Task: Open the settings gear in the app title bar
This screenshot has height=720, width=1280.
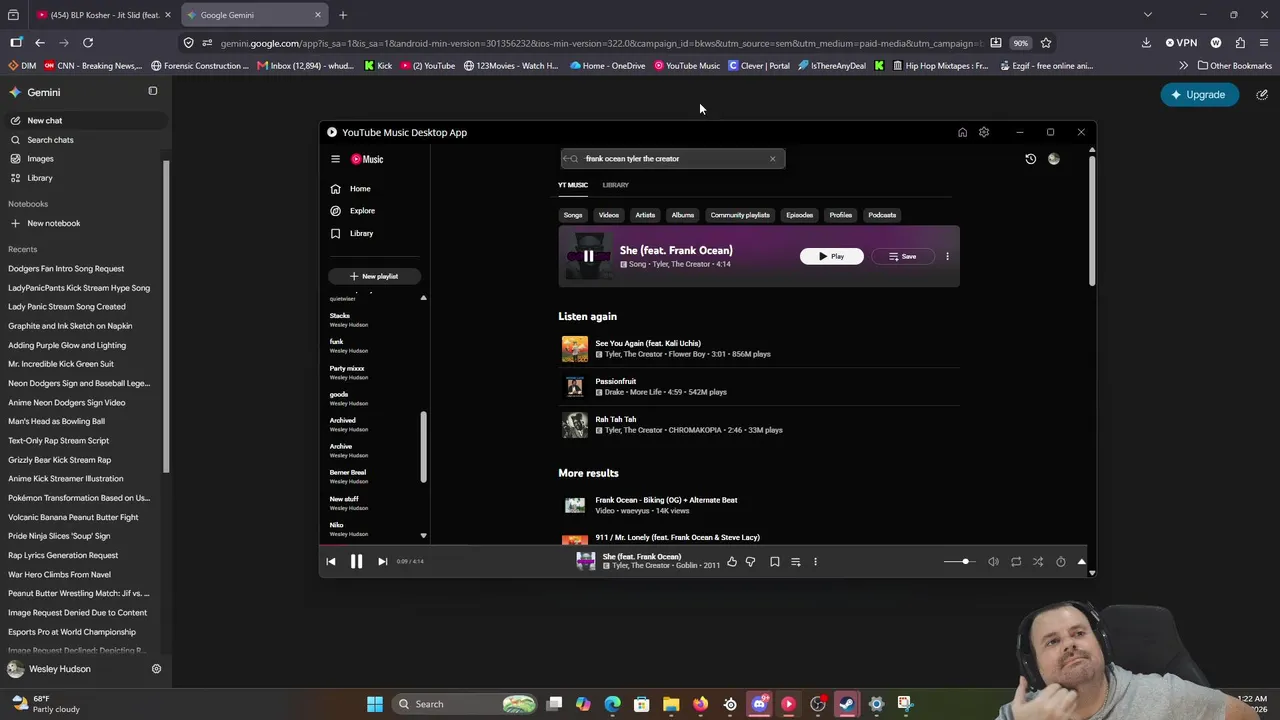Action: [984, 132]
